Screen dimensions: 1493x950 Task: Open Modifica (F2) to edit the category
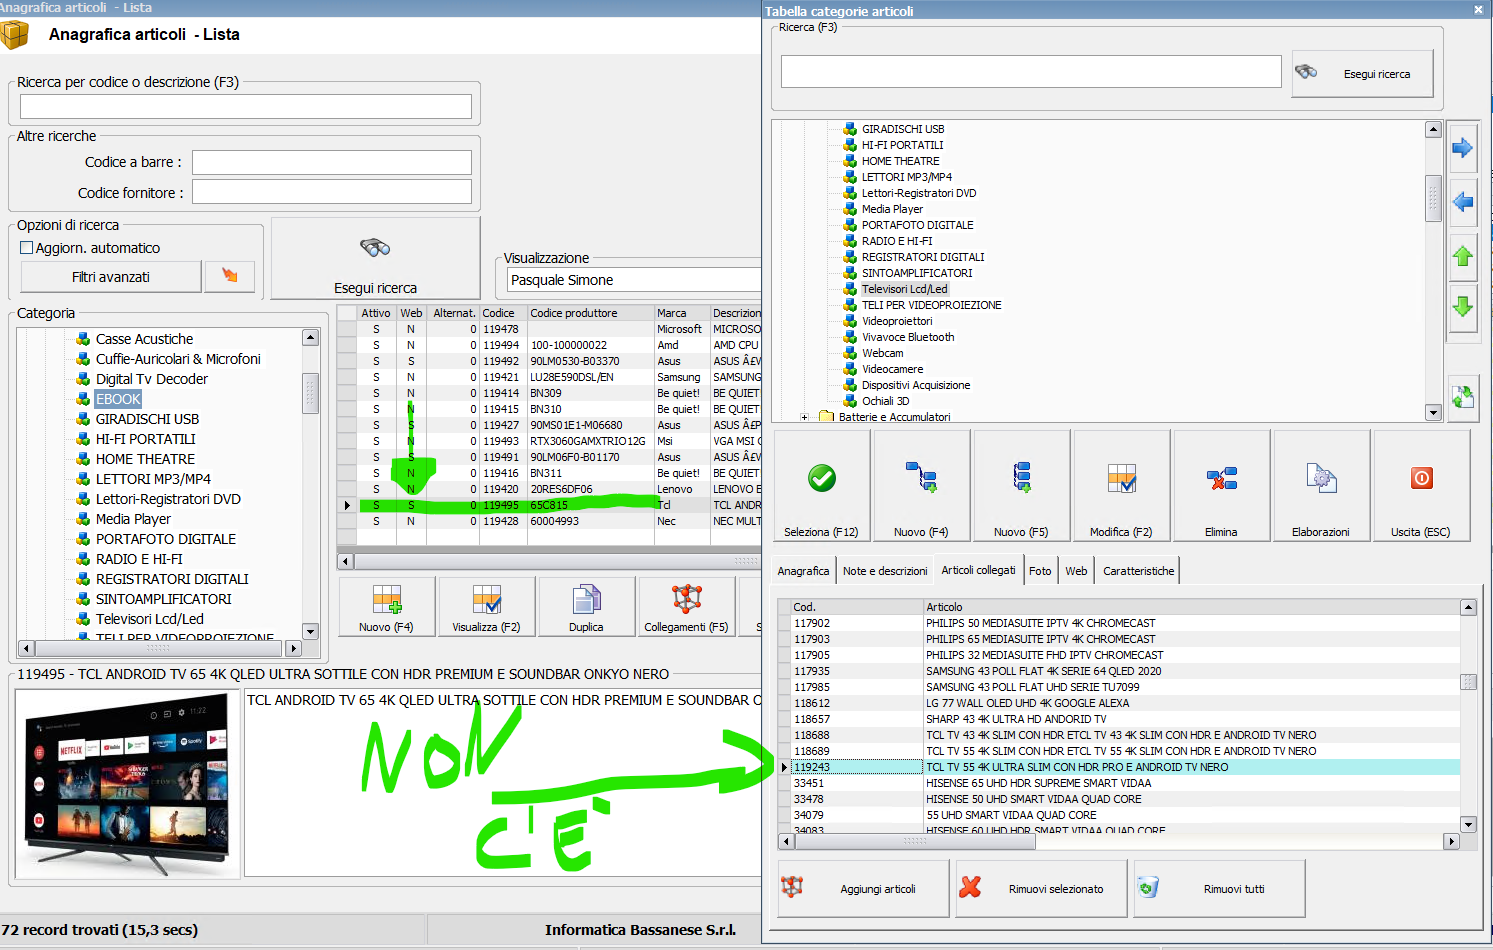point(1121,486)
